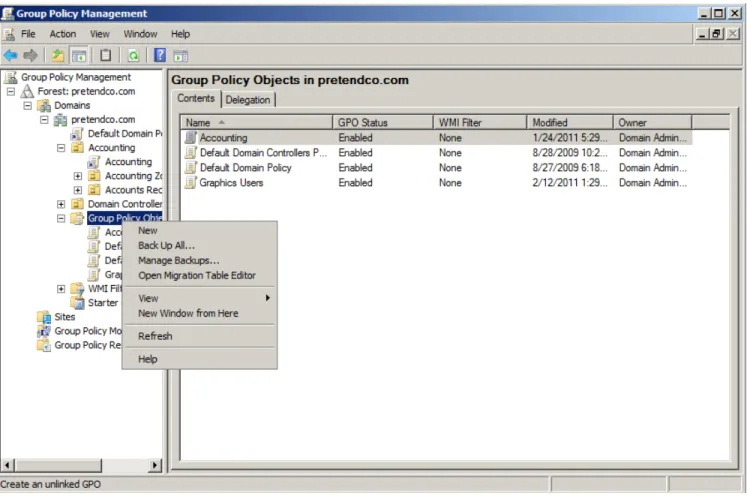Switch to the Delegation tab
This screenshot has width=747, height=496.
(248, 100)
